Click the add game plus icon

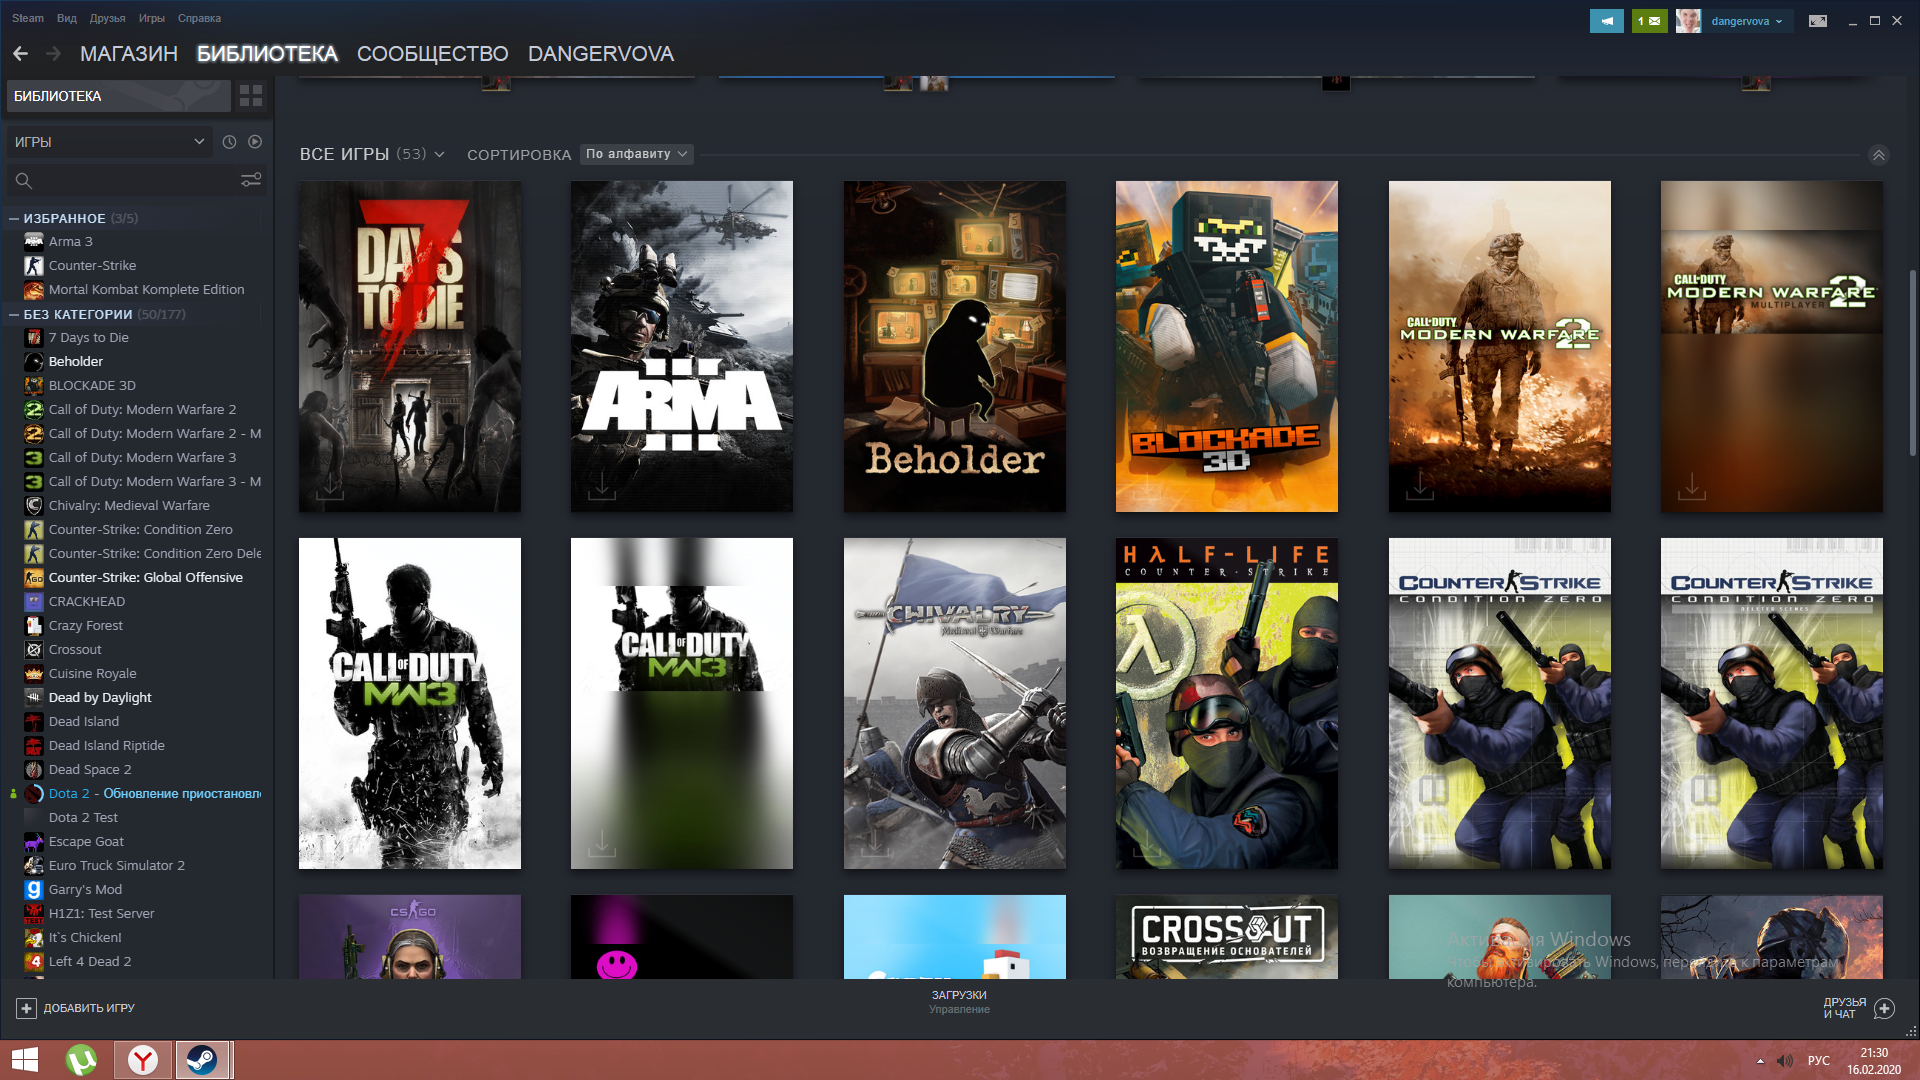point(27,1008)
